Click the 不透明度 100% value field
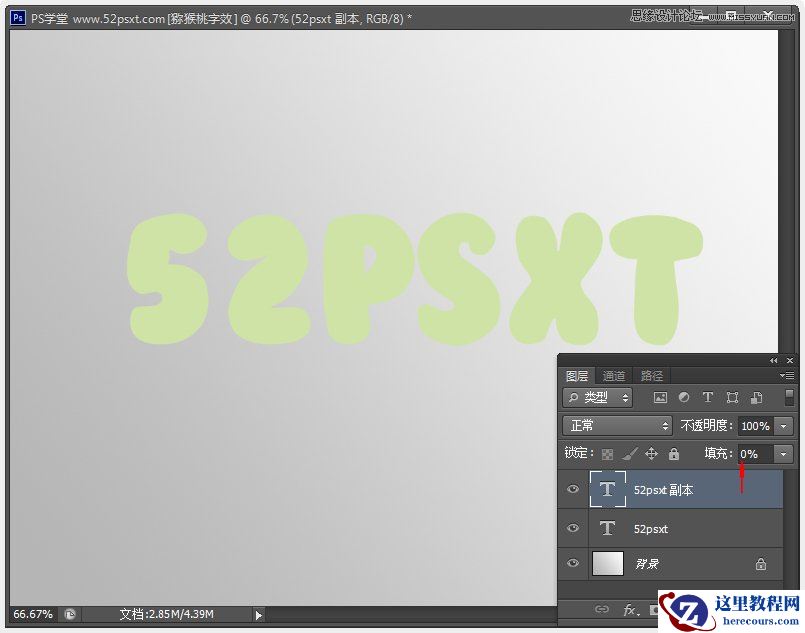The height and width of the screenshot is (633, 805). point(756,426)
